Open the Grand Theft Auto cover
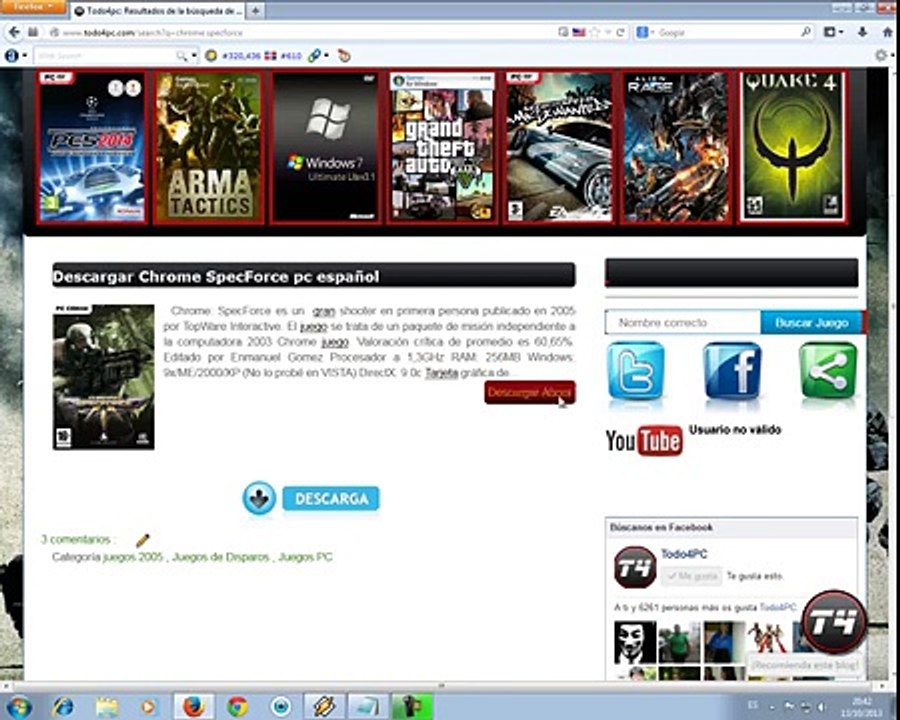The width and height of the screenshot is (900, 720). pos(442,147)
